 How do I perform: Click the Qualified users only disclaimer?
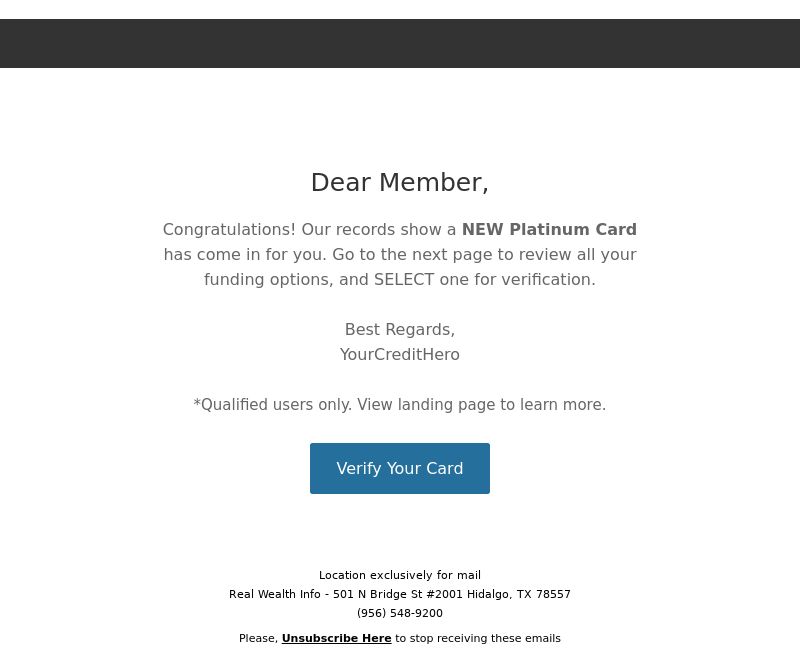tap(273, 404)
